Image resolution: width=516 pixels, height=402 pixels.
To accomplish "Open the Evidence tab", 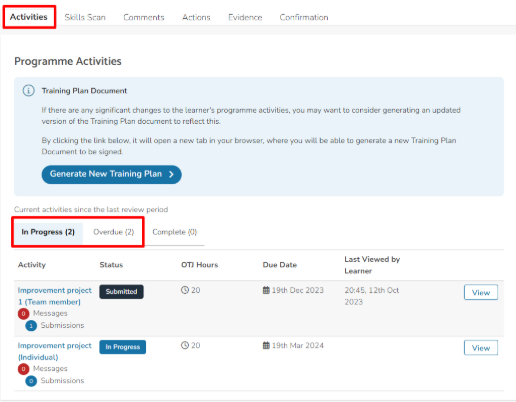I will [245, 17].
